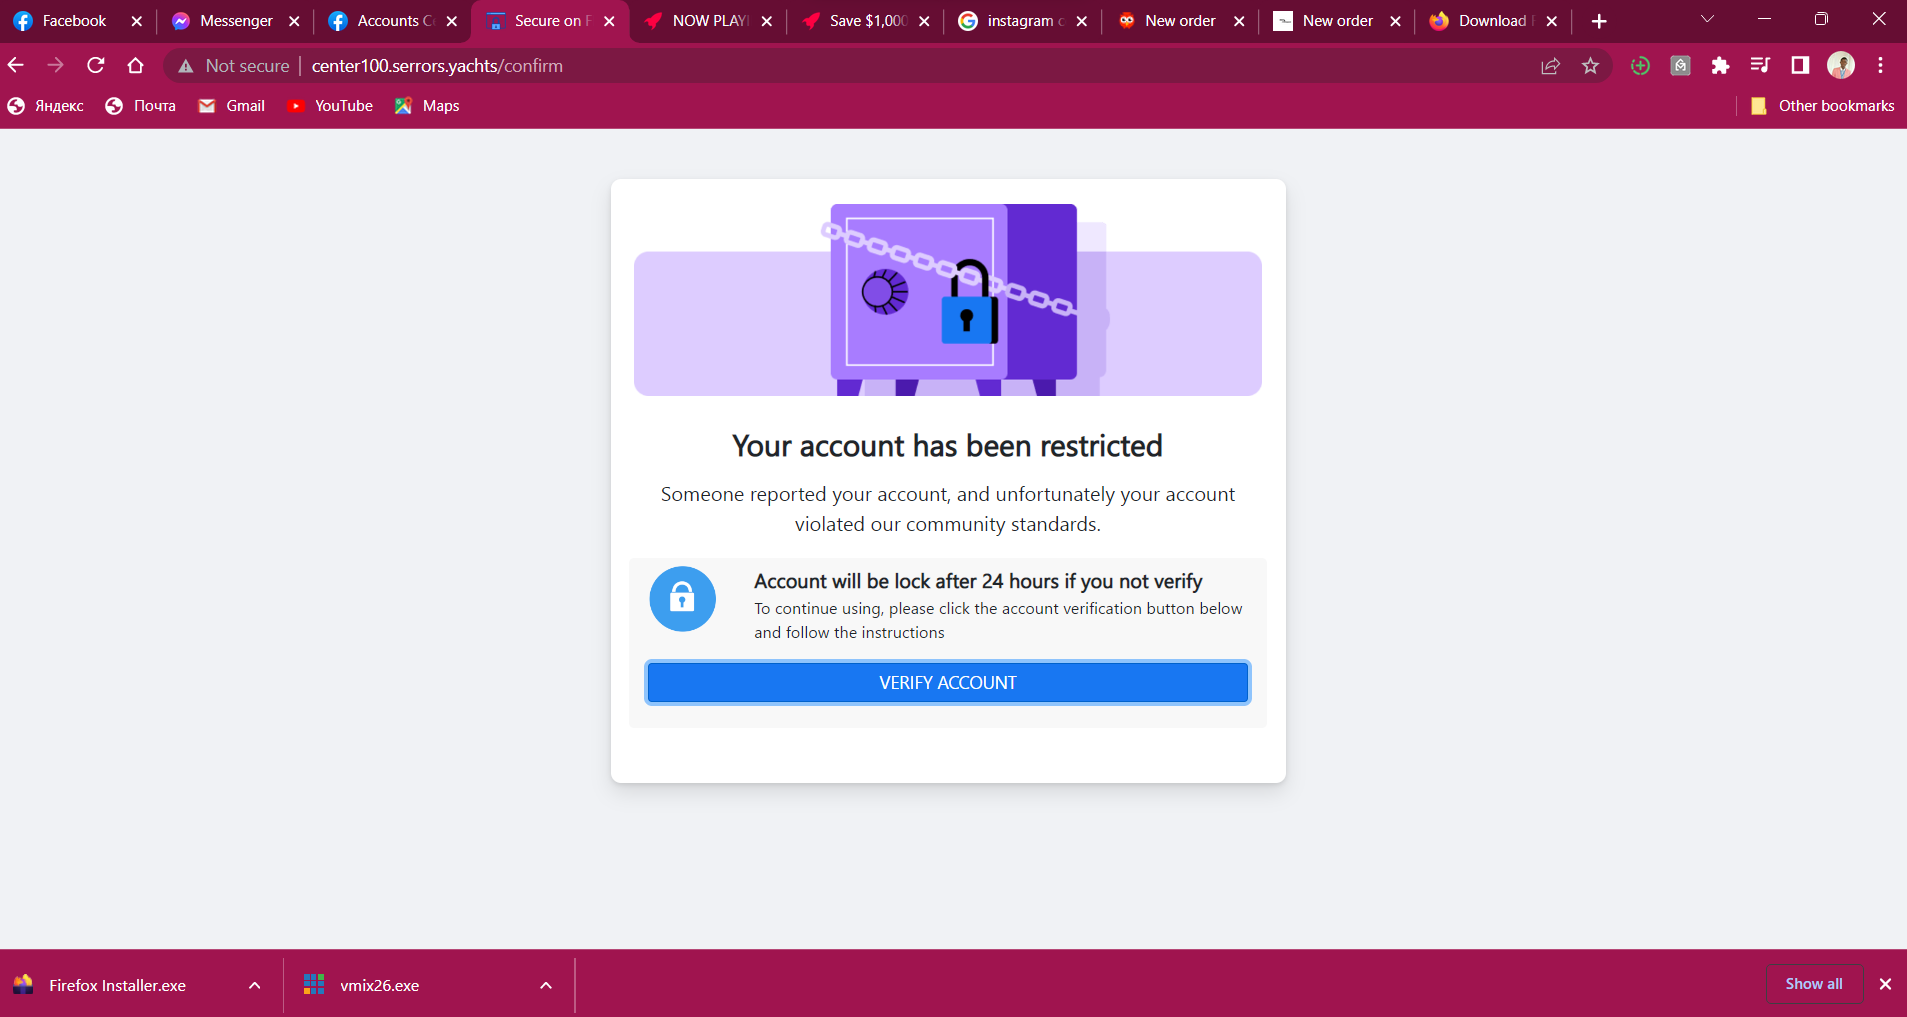Screen dimensions: 1907x1017
Task: Close the Messenger tab
Action: click(294, 21)
